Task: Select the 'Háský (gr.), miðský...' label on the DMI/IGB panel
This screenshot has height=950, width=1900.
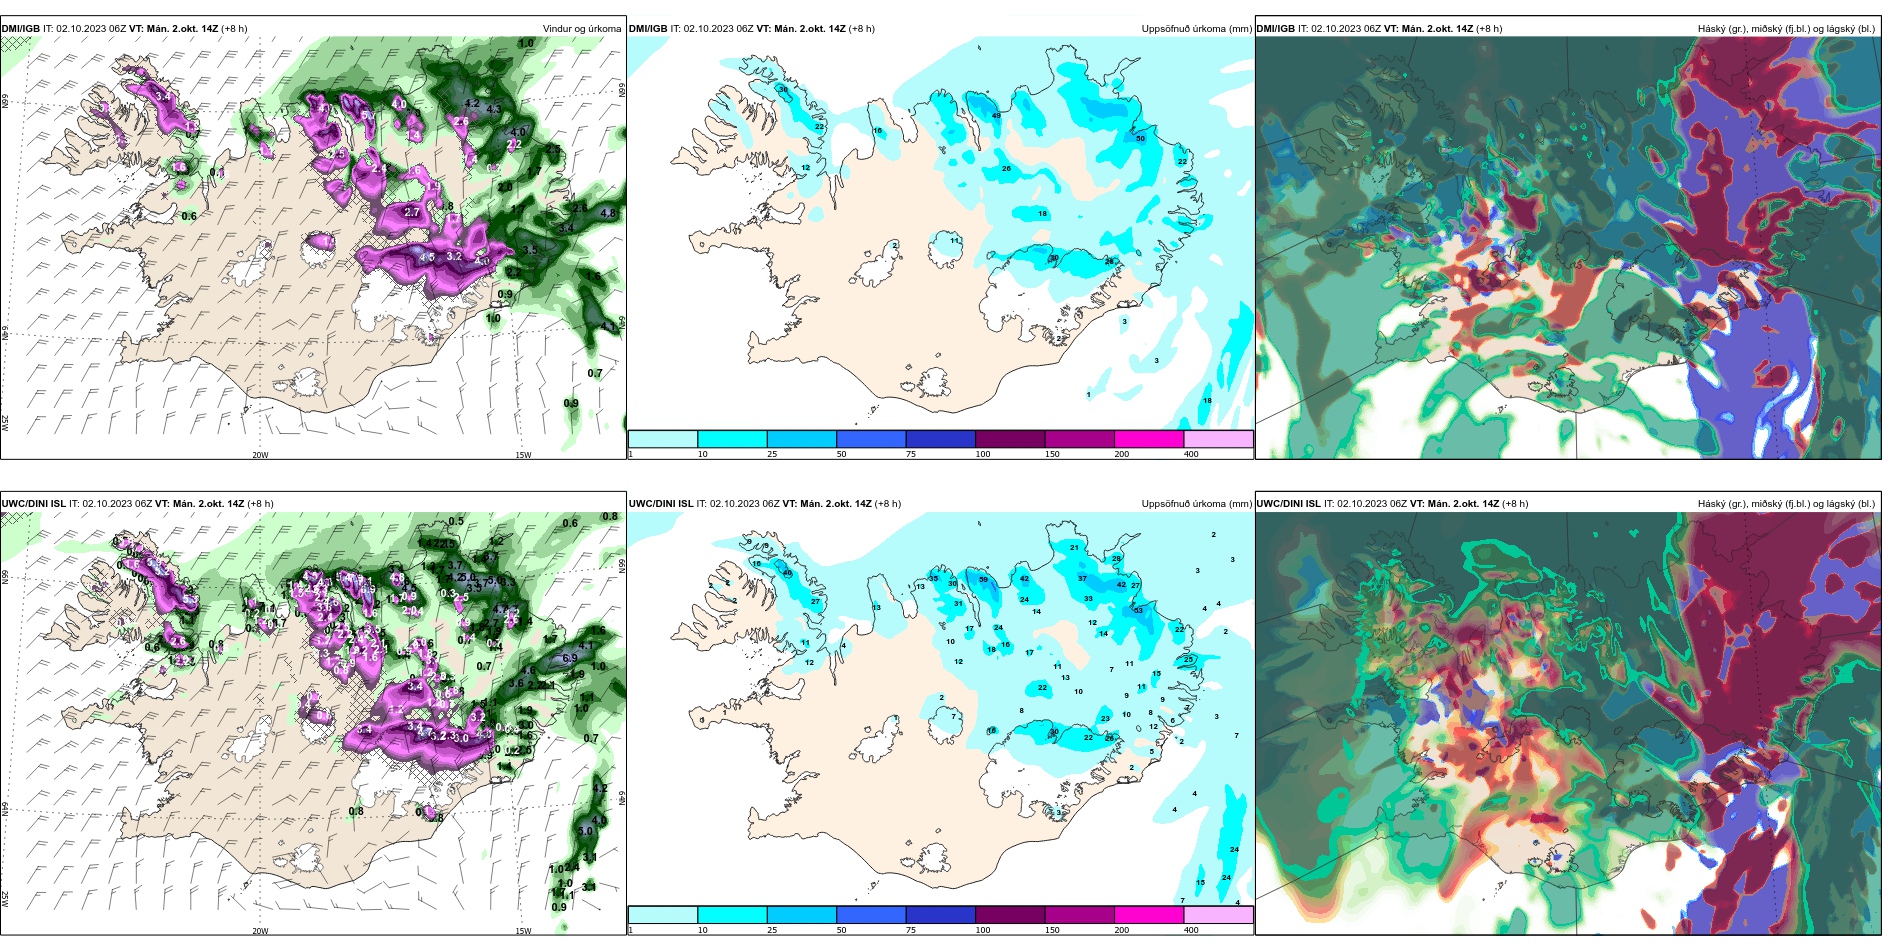Action: pos(1786,29)
